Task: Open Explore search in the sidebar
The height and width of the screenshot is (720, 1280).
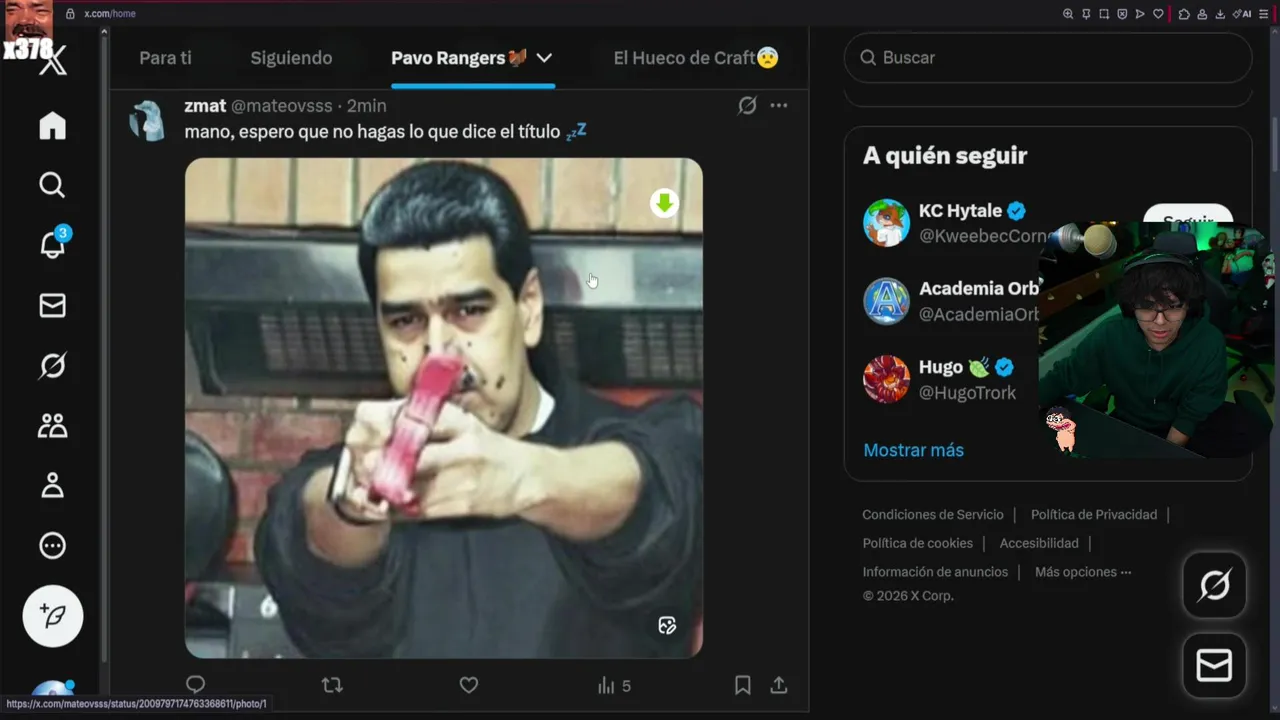Action: (x=52, y=185)
